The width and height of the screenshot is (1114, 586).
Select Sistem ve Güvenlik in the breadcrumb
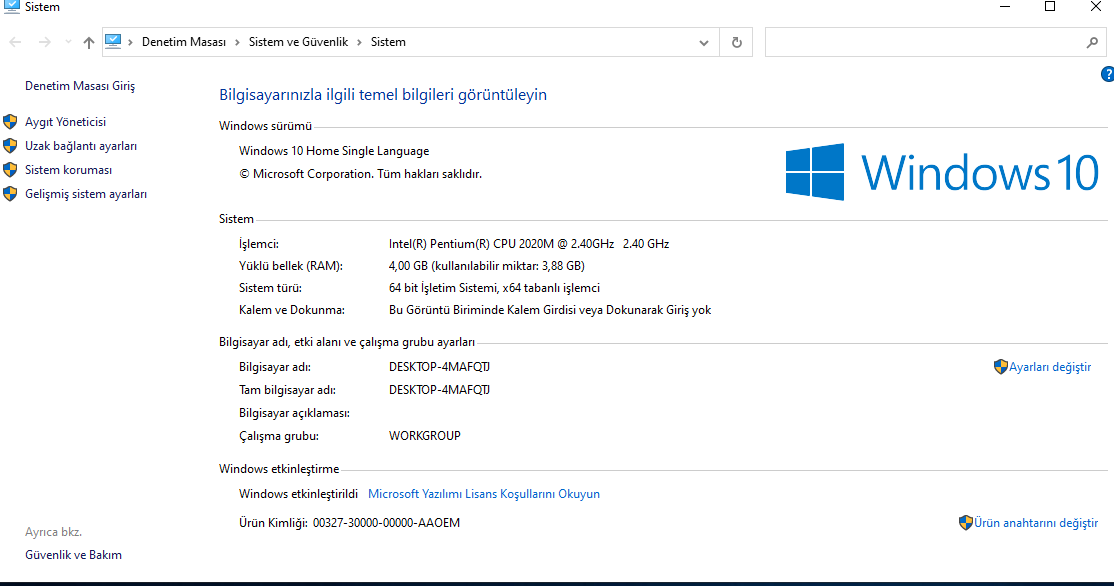point(298,42)
